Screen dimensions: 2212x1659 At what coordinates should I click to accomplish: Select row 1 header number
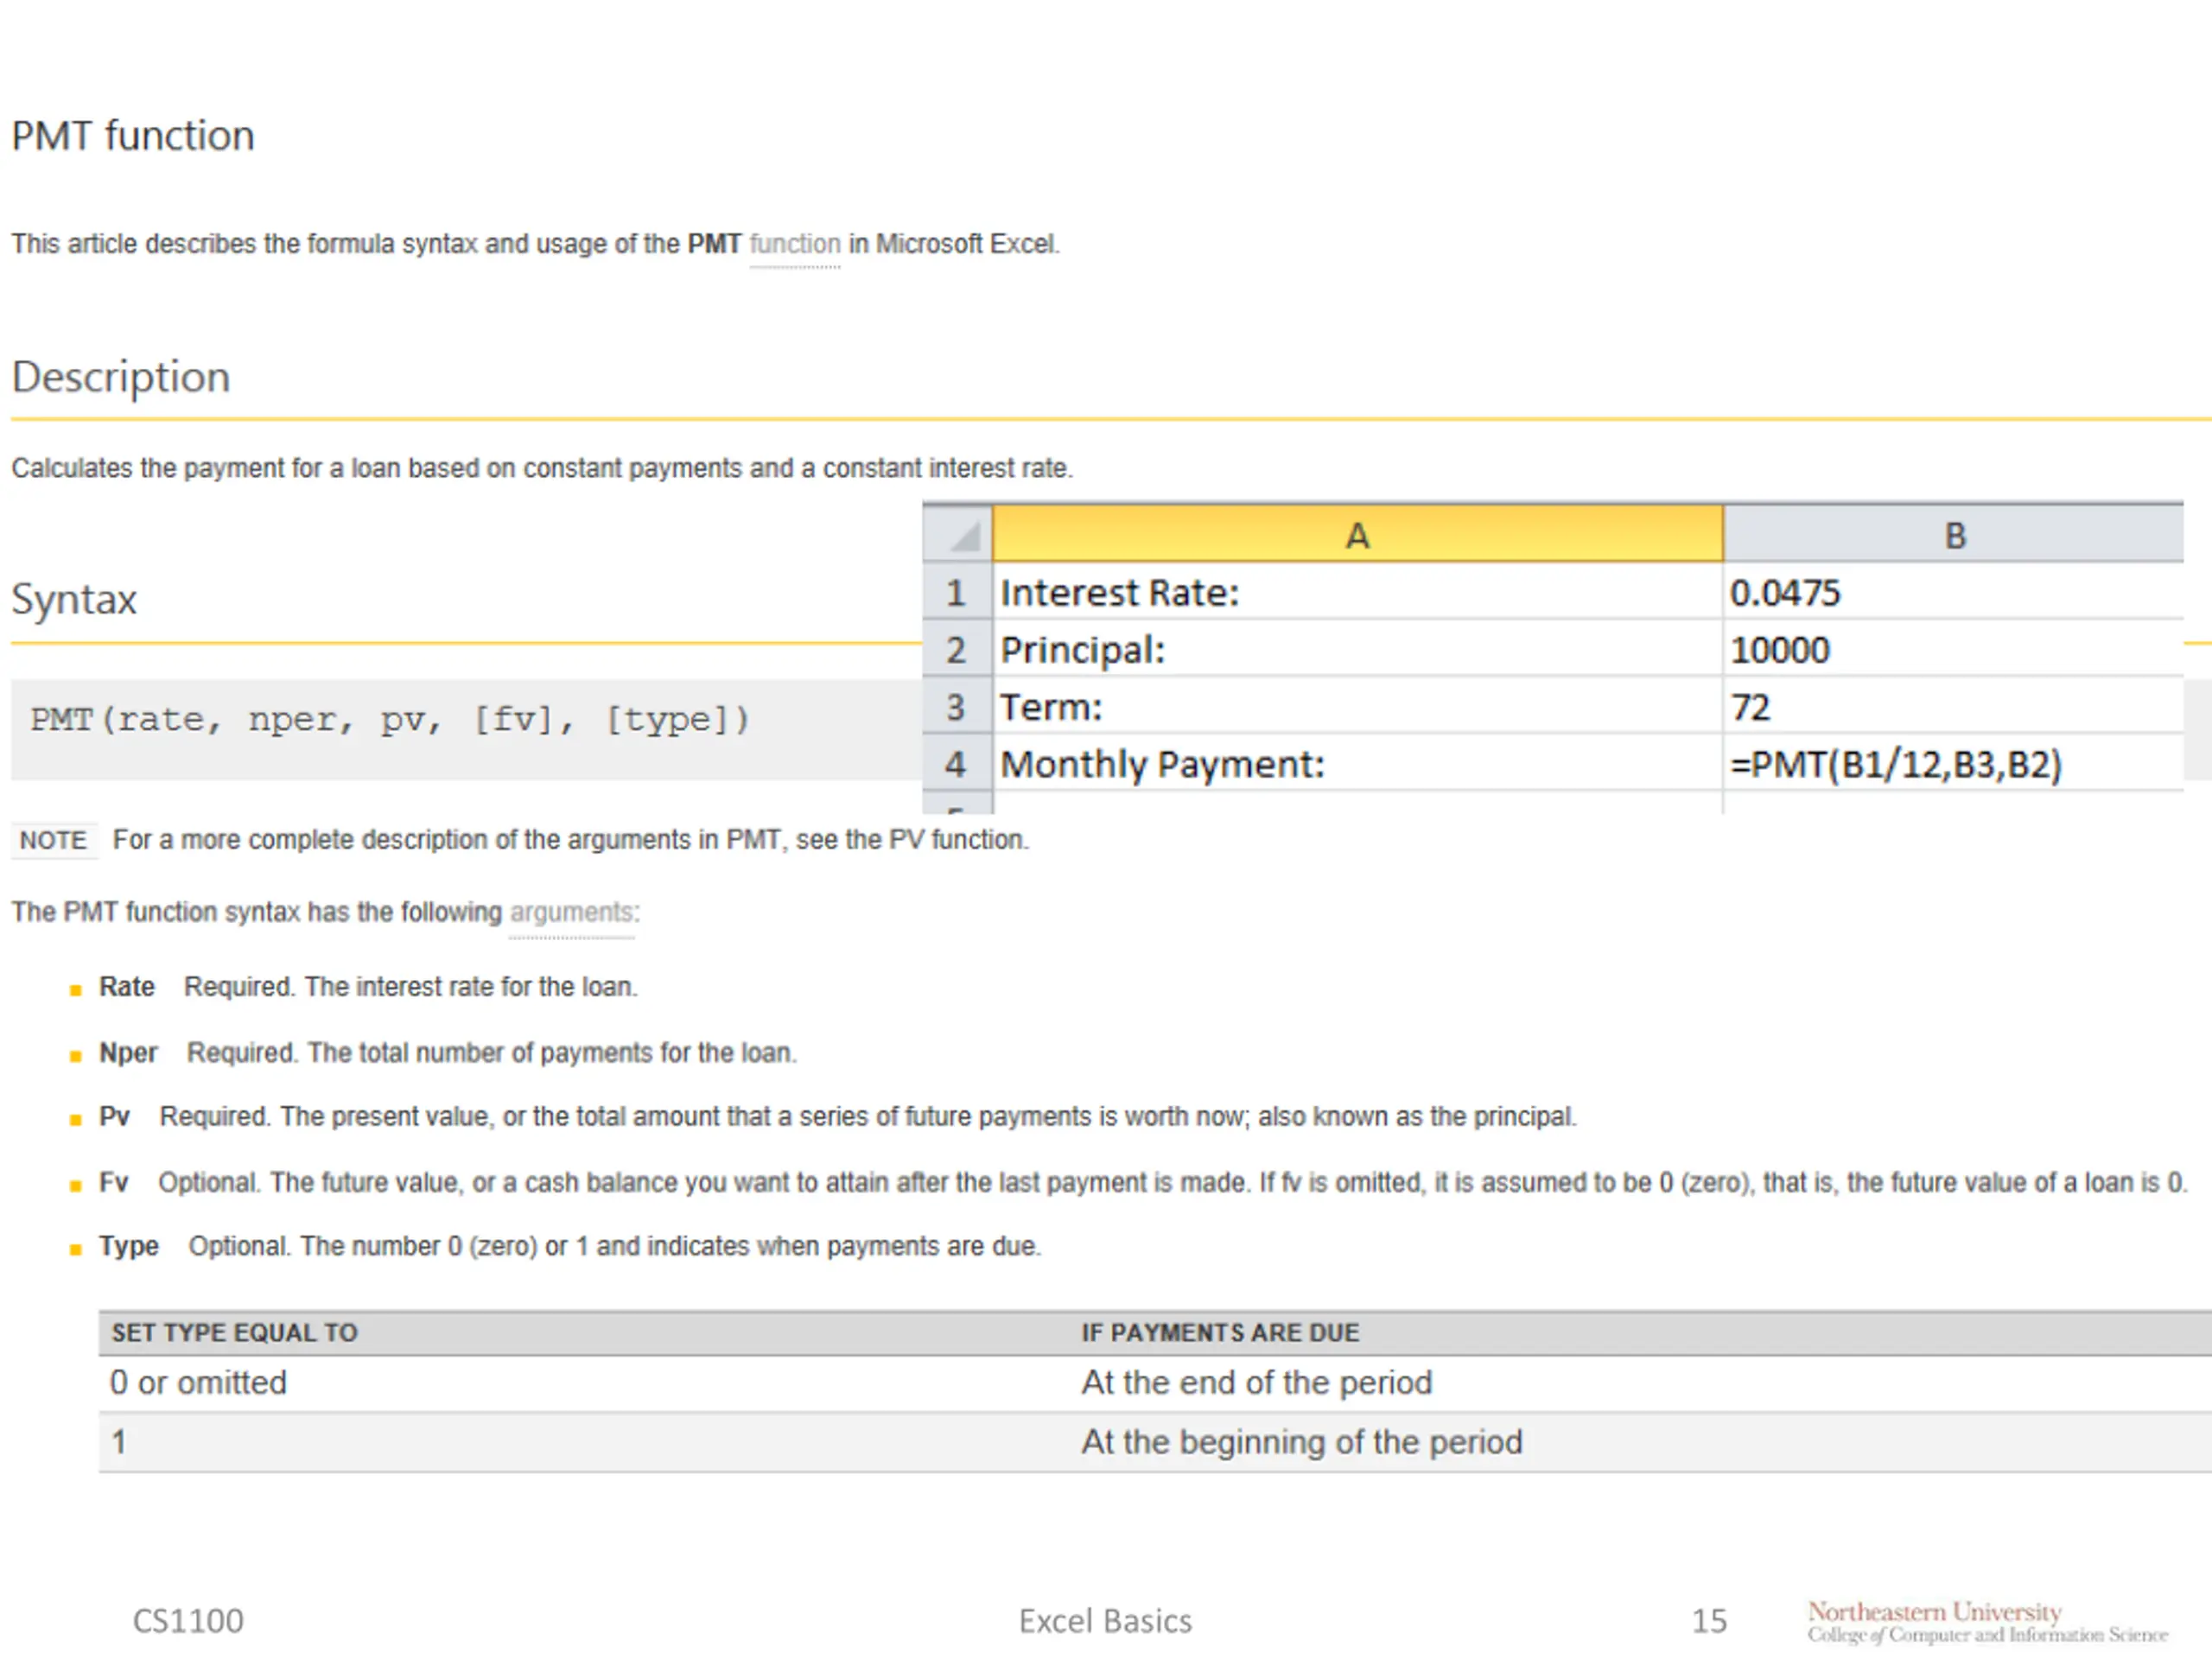pyautogui.click(x=956, y=593)
